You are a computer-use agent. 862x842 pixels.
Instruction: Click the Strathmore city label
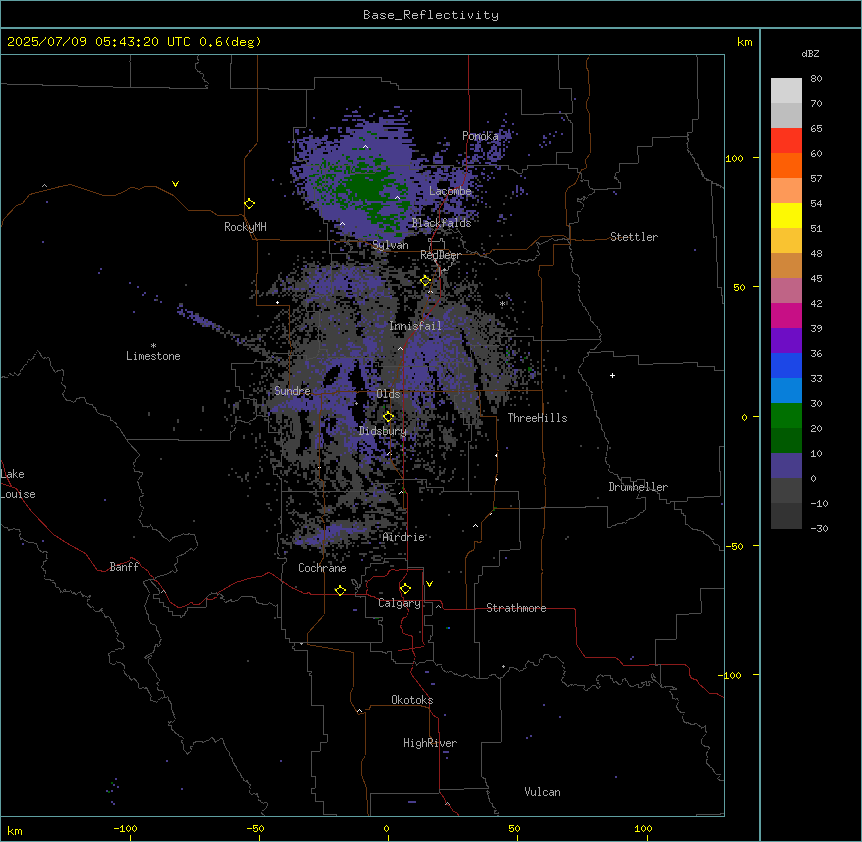[x=516, y=608]
